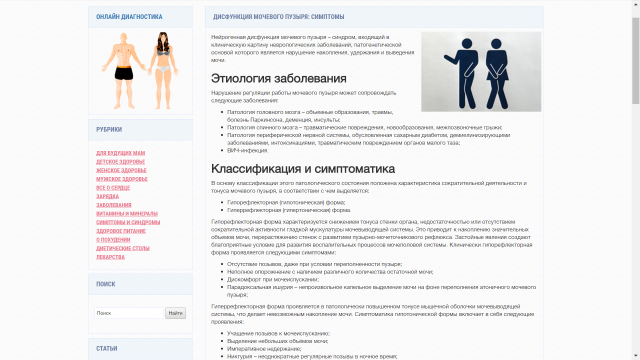The height and width of the screenshot is (360, 640).
Task: Click the male body figure in online diagnostics
Action: (x=124, y=71)
